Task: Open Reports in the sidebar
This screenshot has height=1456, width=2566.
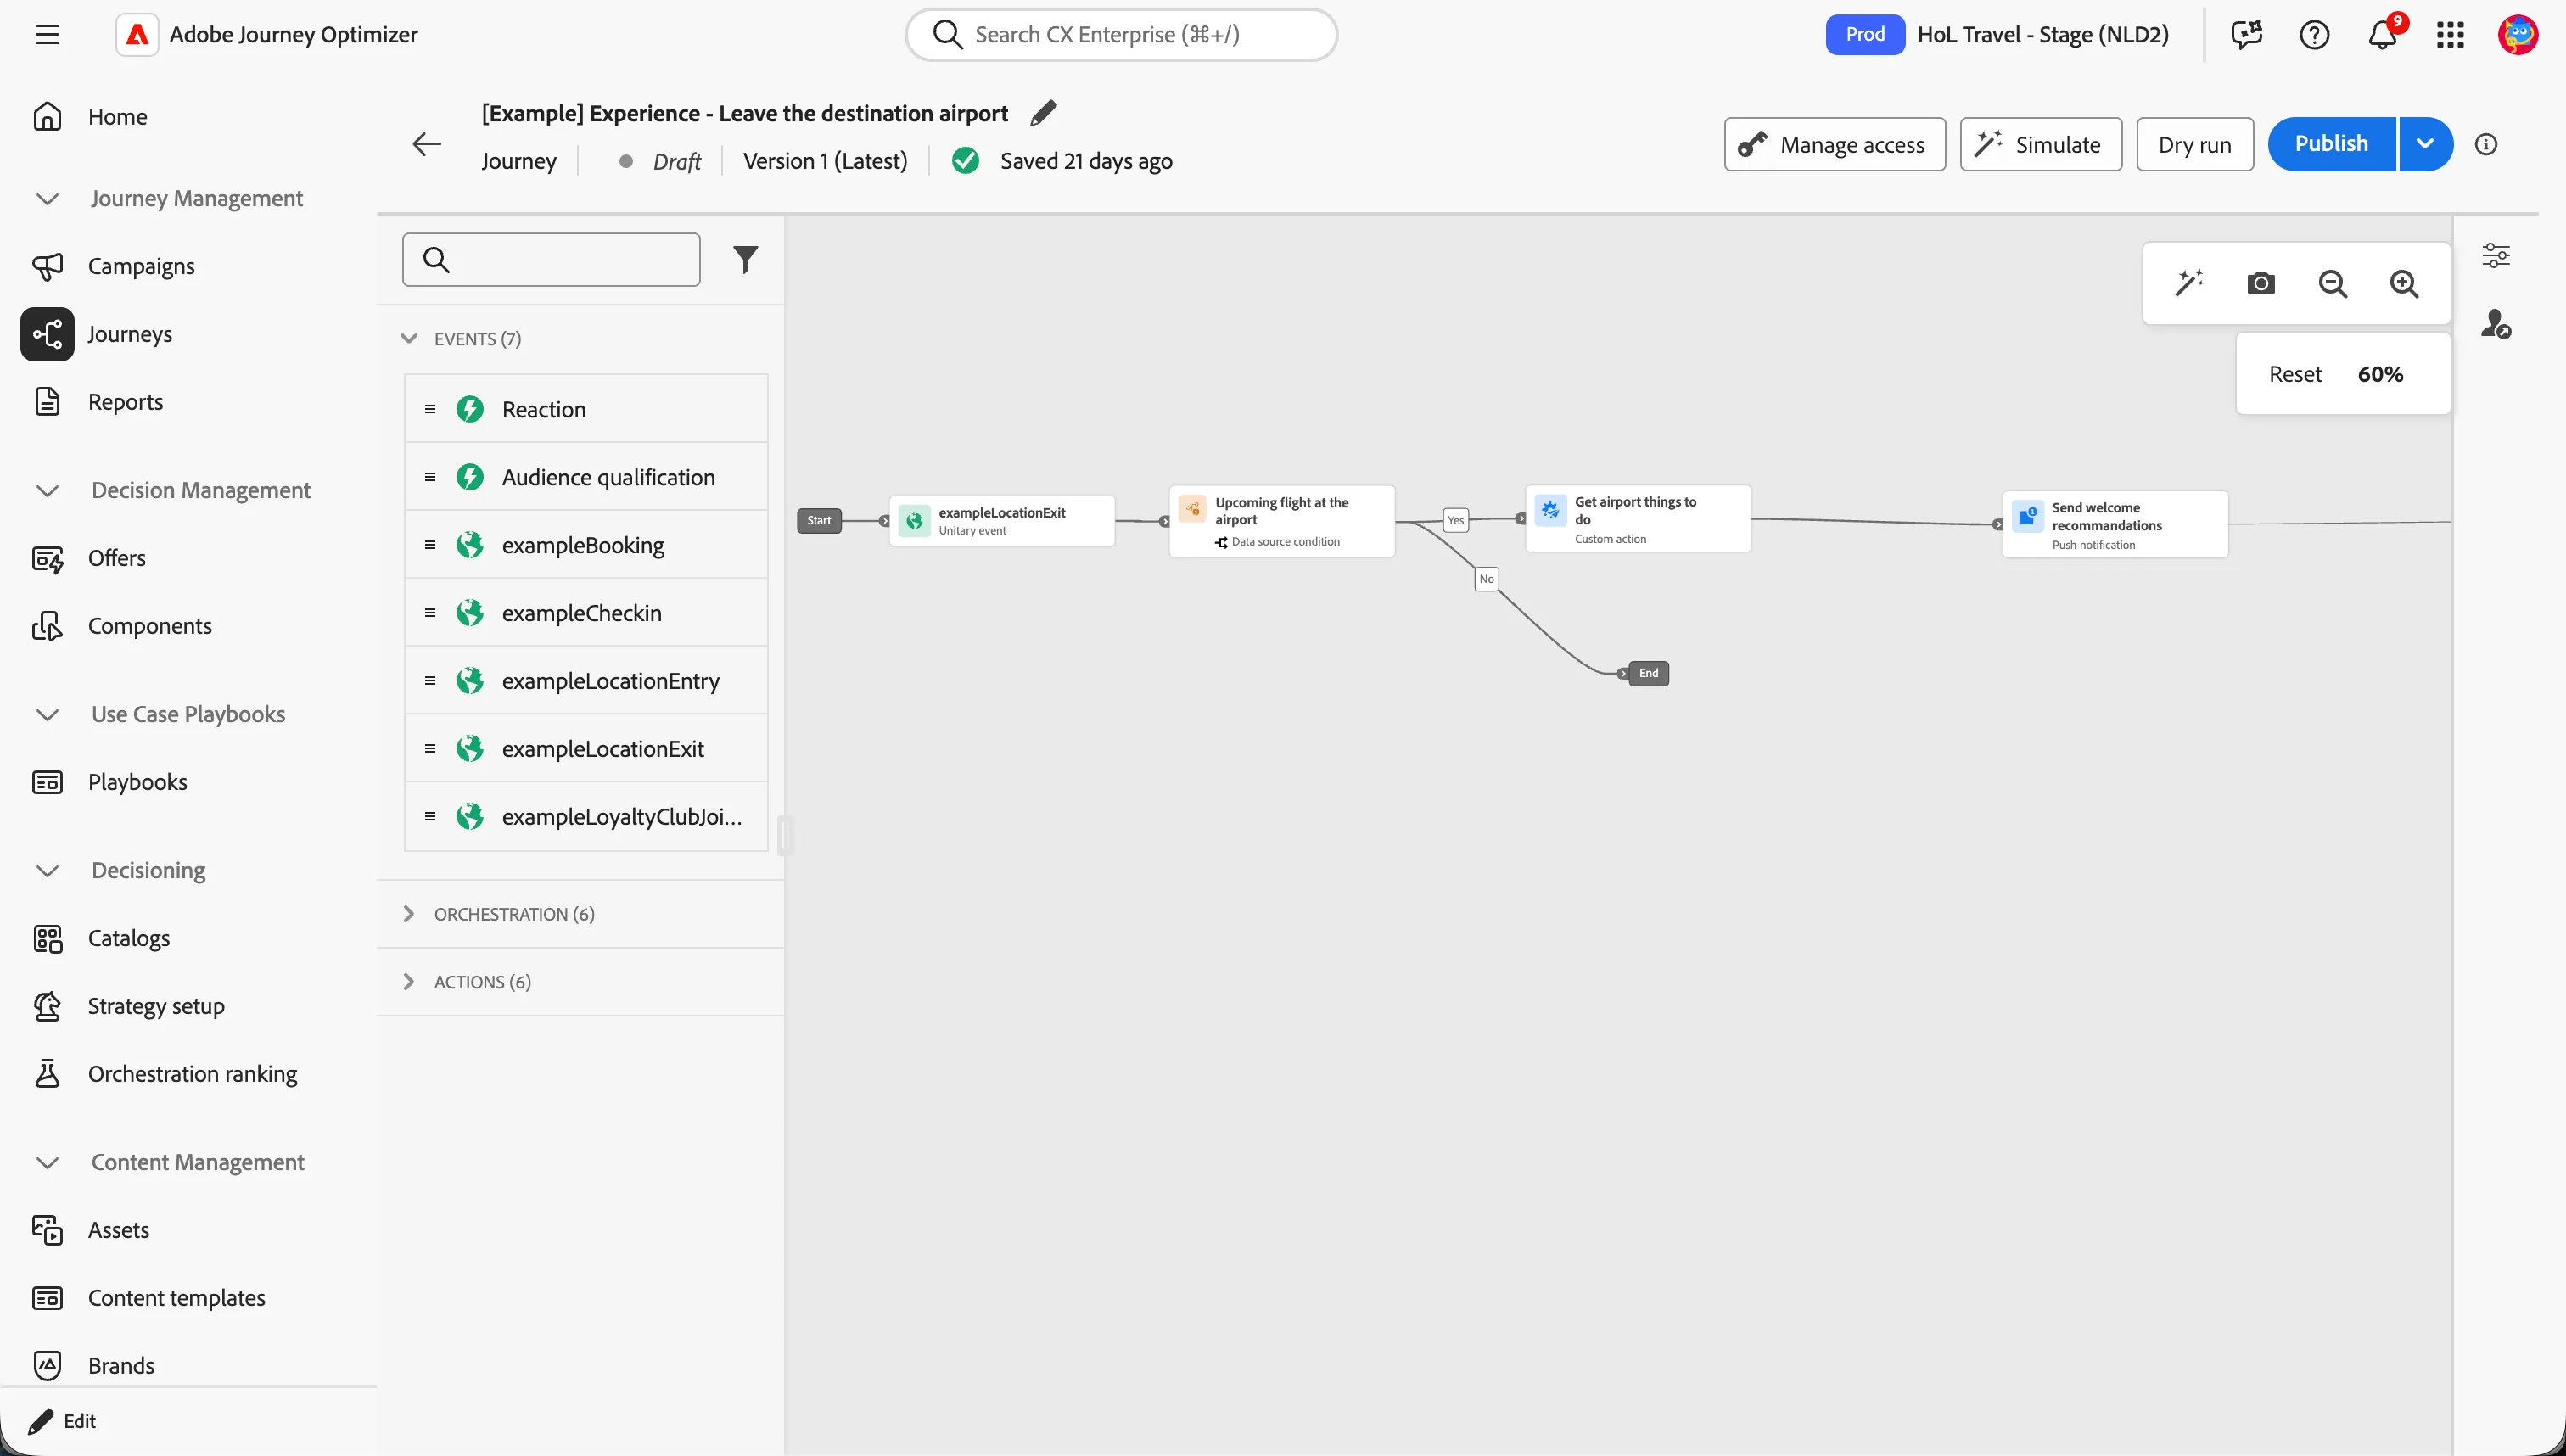Action: (124, 402)
